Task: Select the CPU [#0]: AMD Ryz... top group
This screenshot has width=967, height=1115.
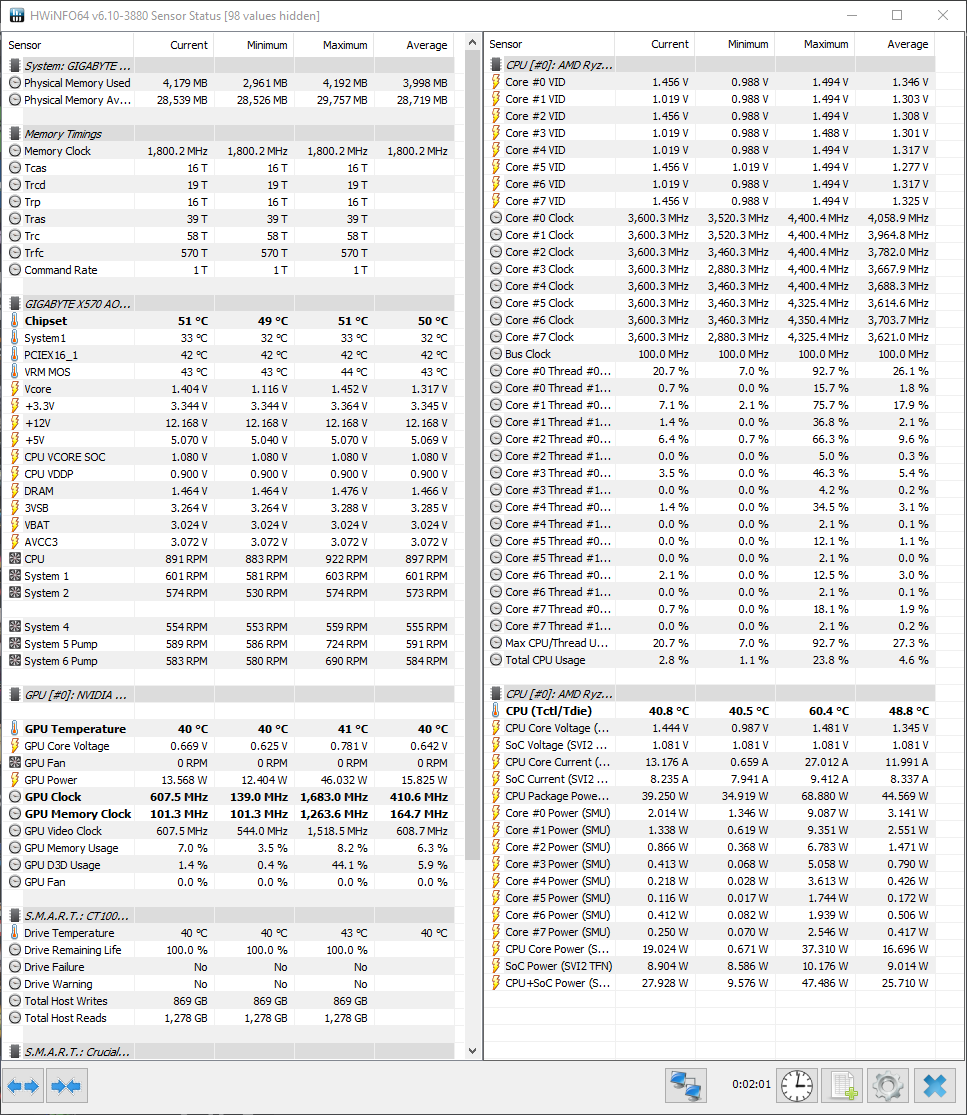Action: tap(710, 65)
